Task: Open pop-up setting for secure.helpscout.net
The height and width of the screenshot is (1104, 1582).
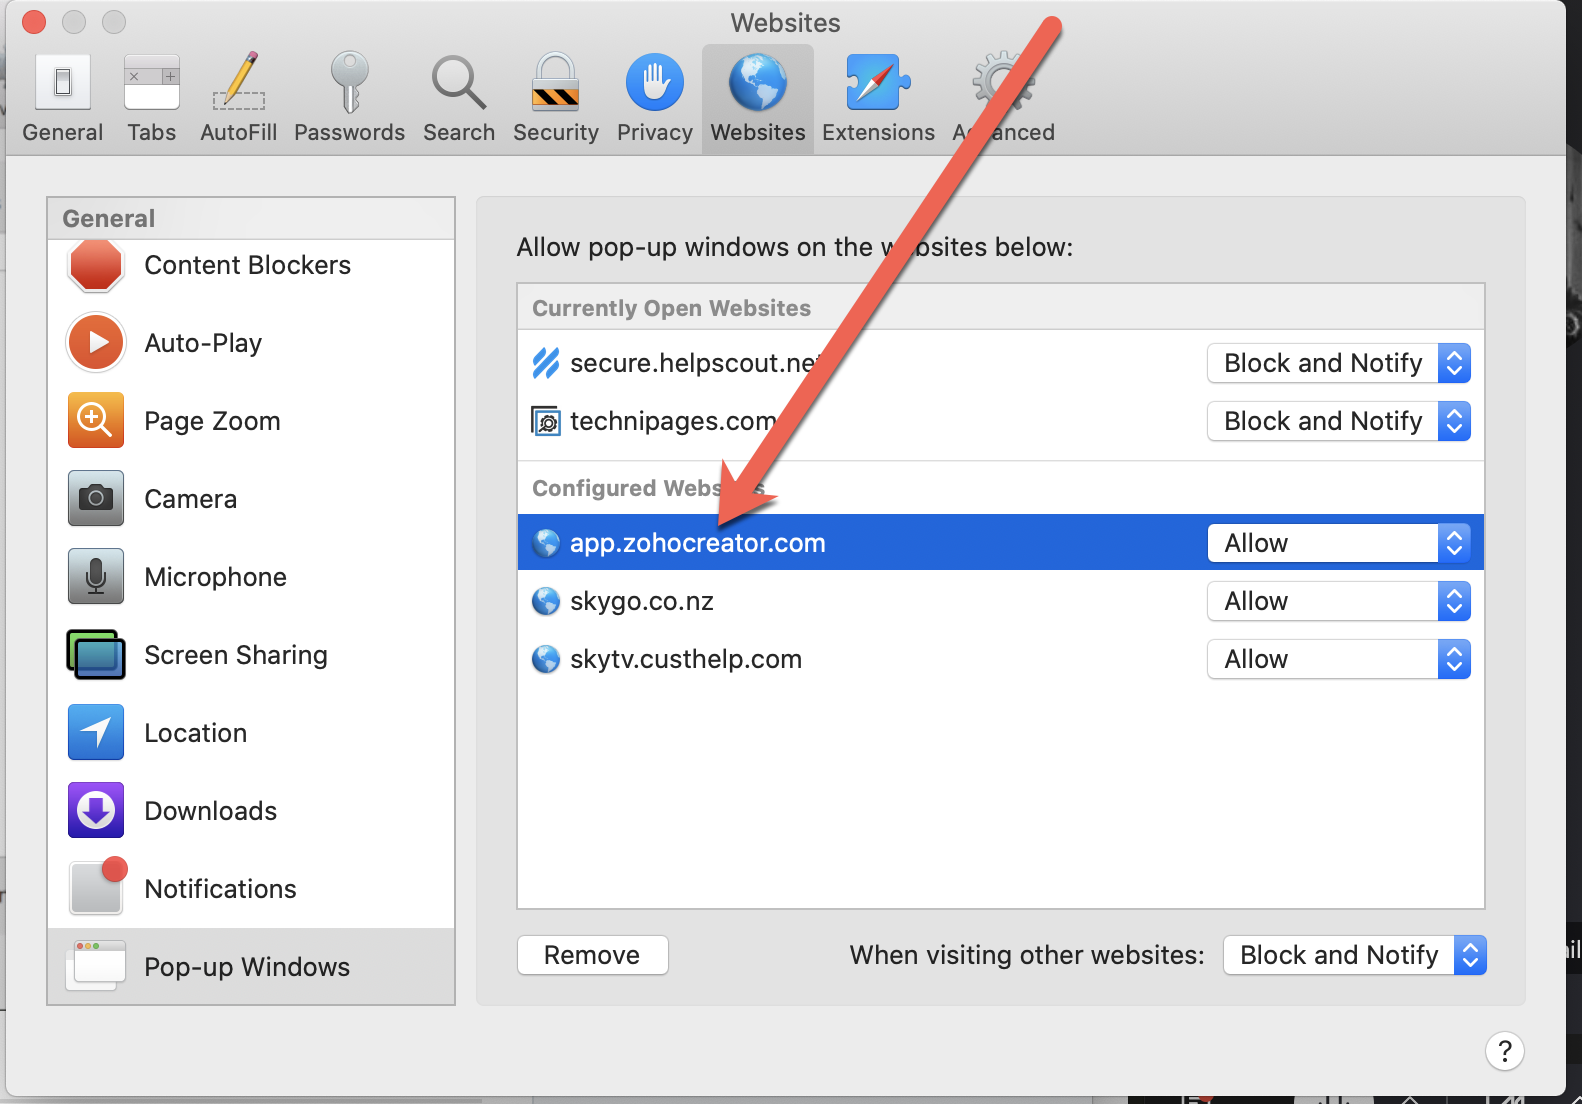Action: (1339, 363)
